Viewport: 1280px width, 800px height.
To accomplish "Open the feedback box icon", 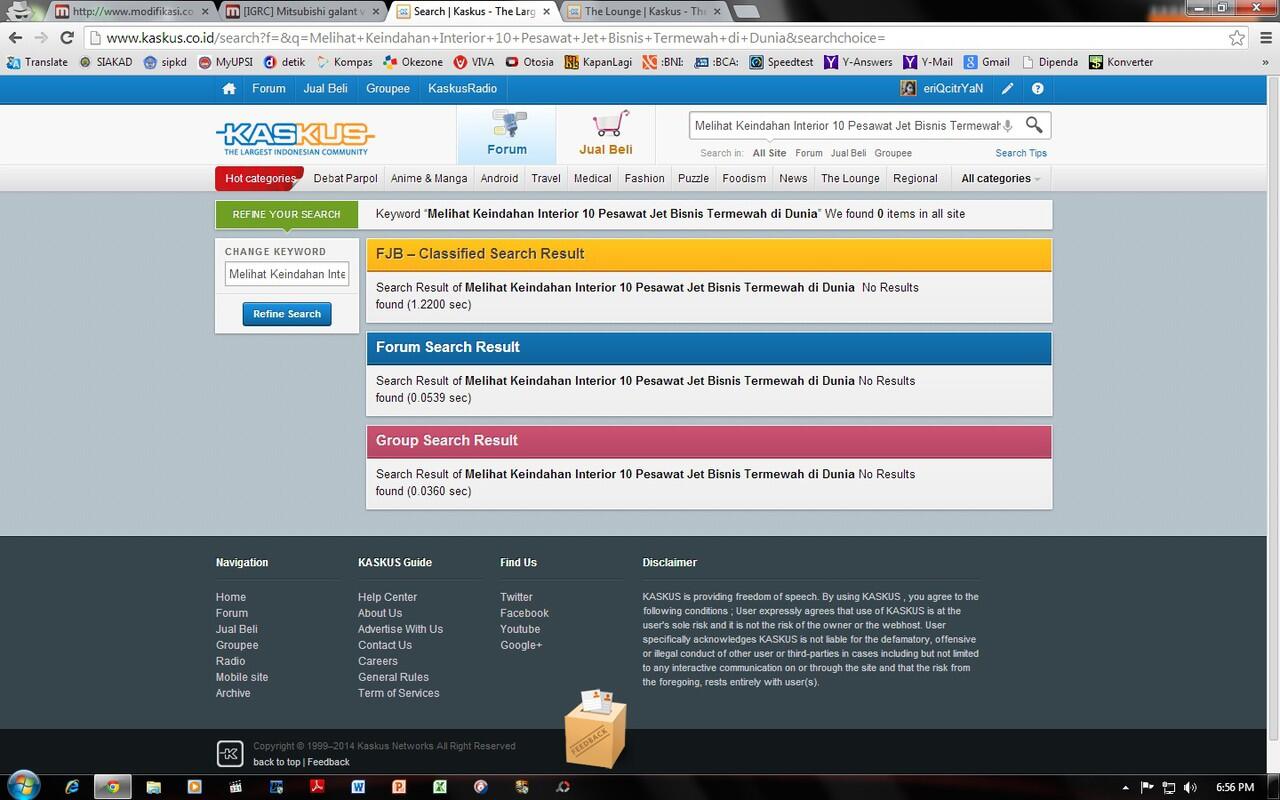I will (x=596, y=728).
